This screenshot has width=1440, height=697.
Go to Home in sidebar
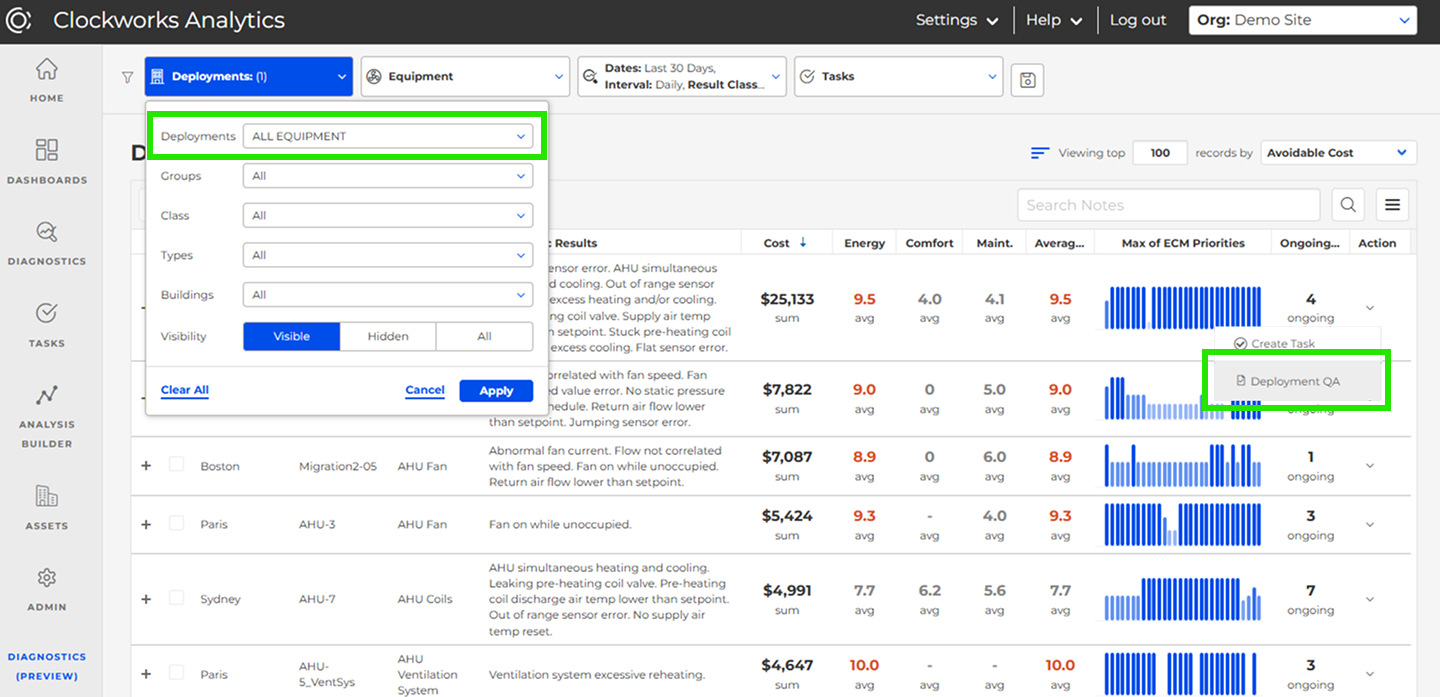[46, 80]
